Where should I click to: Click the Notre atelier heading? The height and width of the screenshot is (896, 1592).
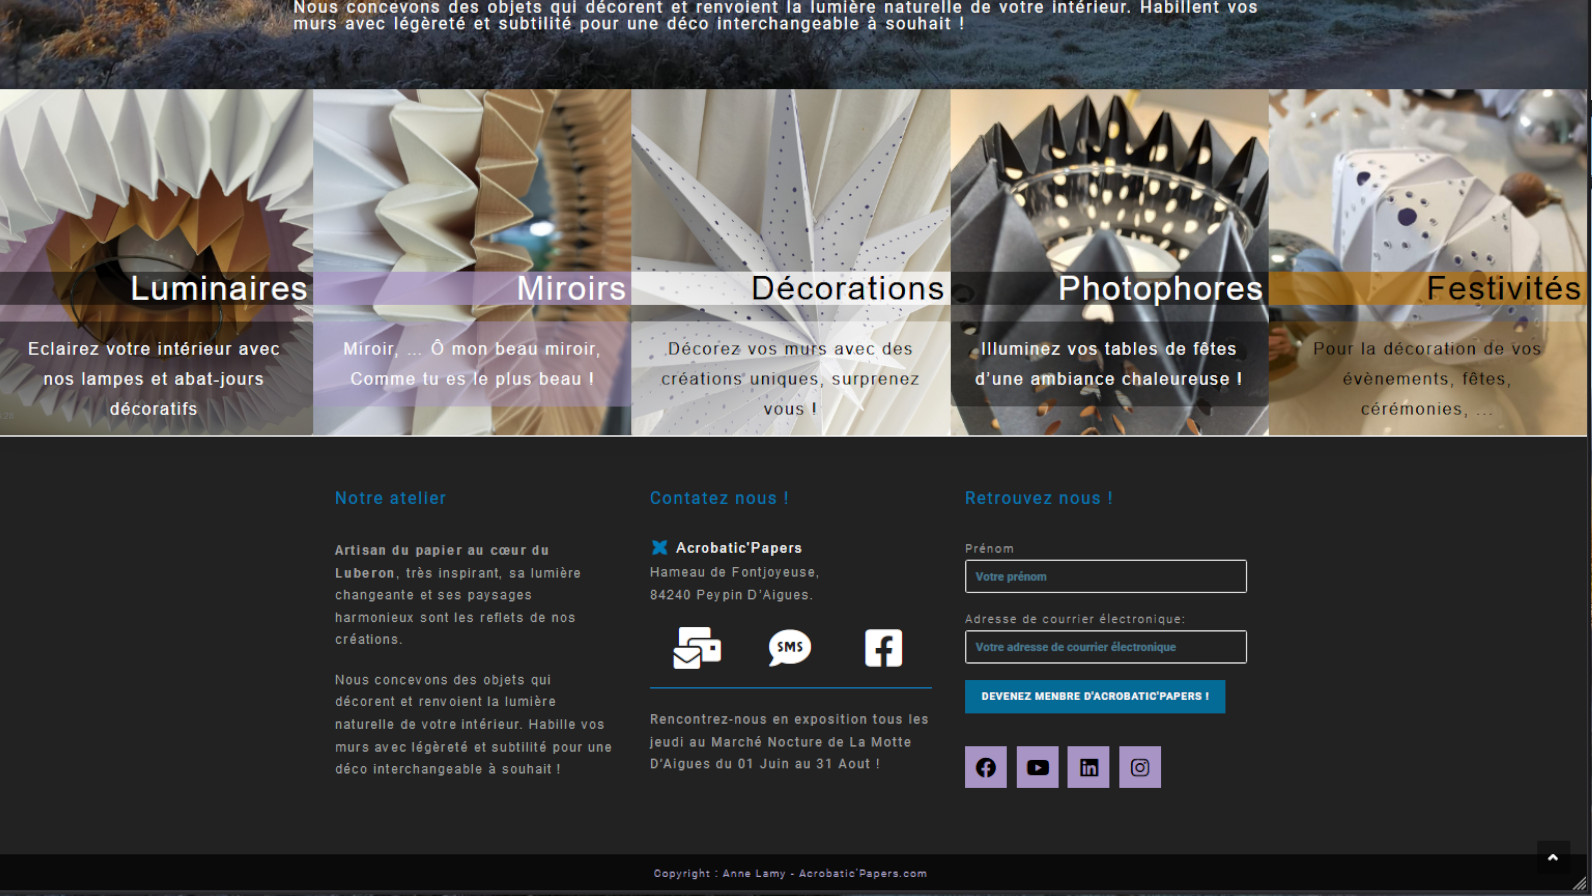pyautogui.click(x=390, y=498)
